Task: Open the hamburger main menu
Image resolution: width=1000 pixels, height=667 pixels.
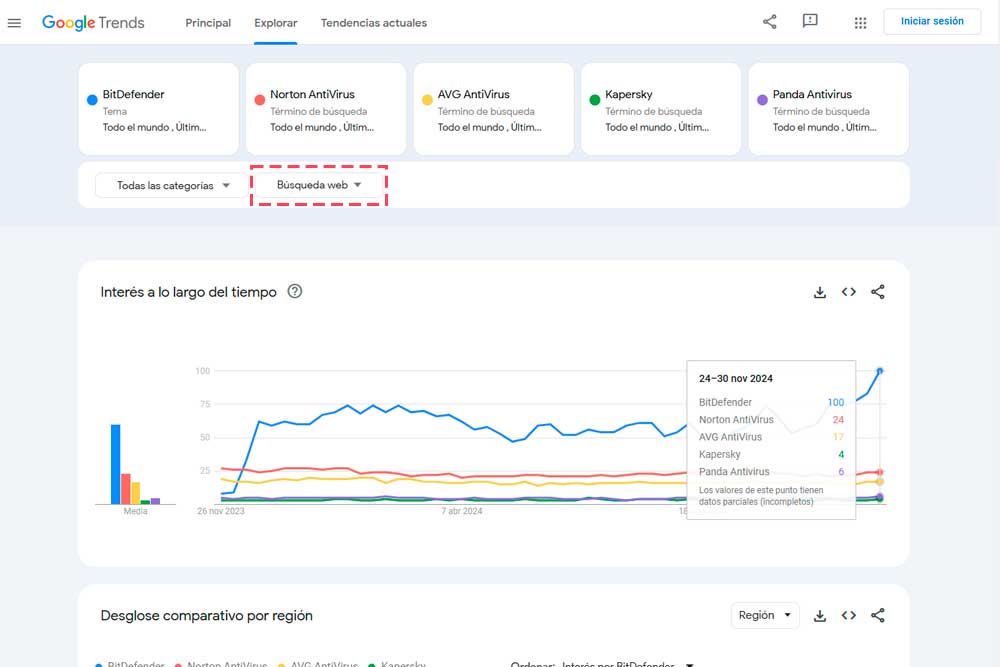Action: point(14,23)
